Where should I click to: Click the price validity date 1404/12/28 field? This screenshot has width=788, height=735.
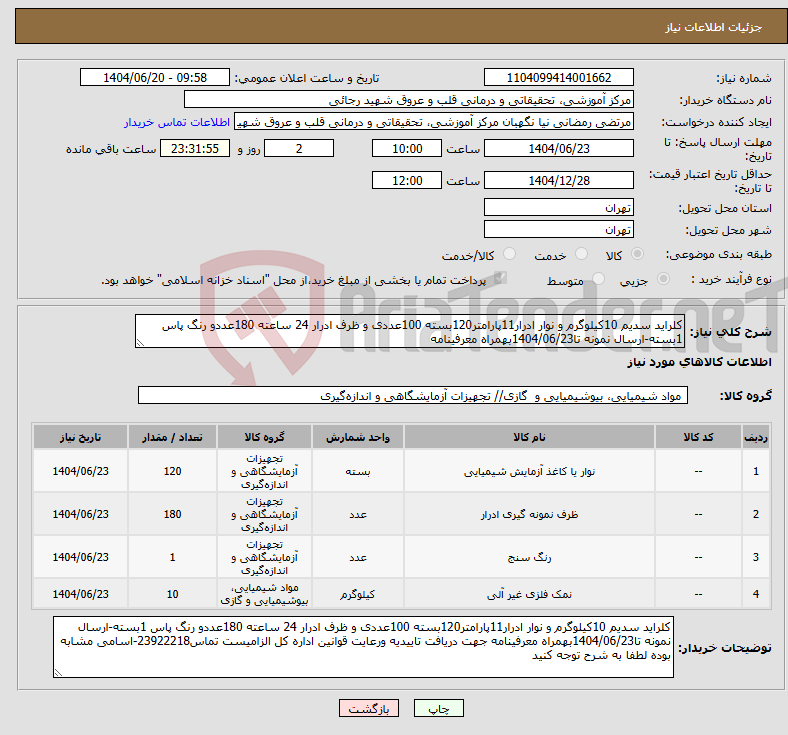(x=558, y=180)
